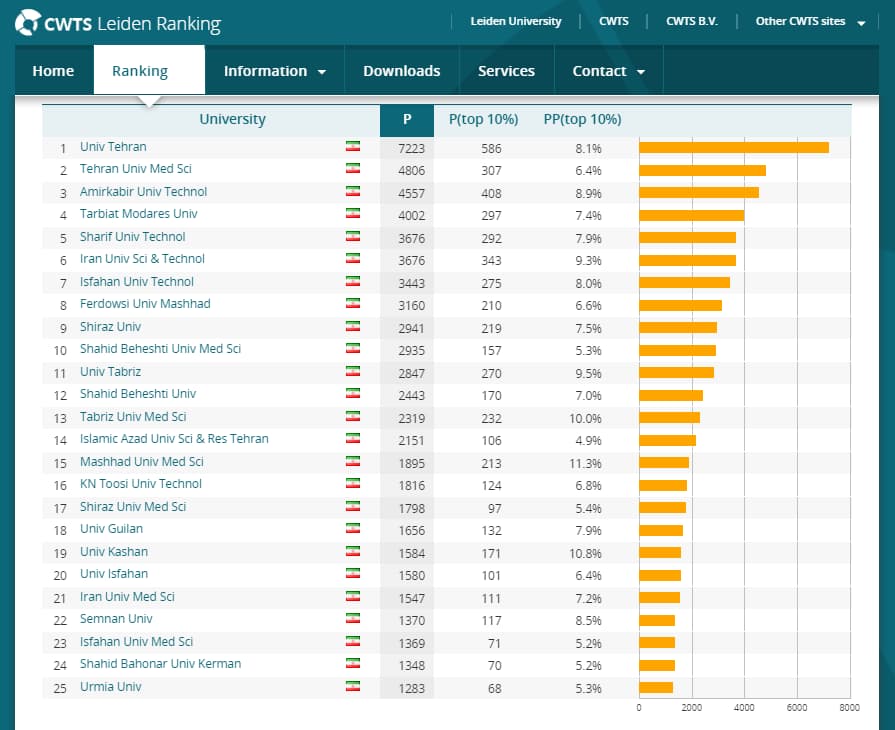Open the CWTS B.V. link
The width and height of the screenshot is (895, 730).
(x=692, y=22)
